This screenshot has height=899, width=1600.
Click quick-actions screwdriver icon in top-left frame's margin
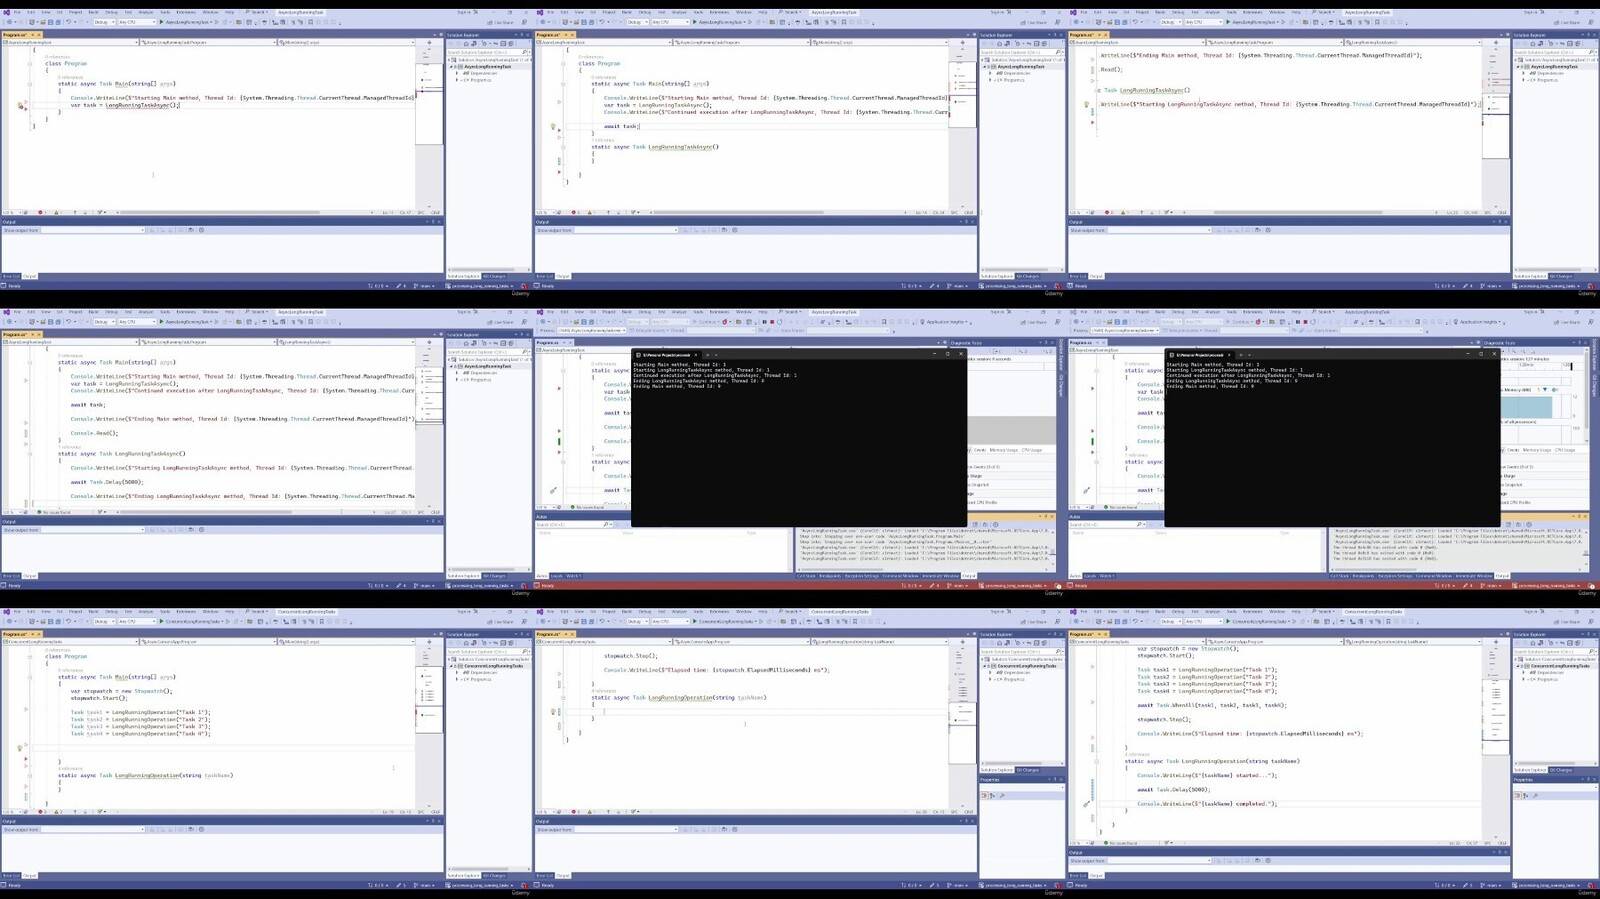[20, 105]
